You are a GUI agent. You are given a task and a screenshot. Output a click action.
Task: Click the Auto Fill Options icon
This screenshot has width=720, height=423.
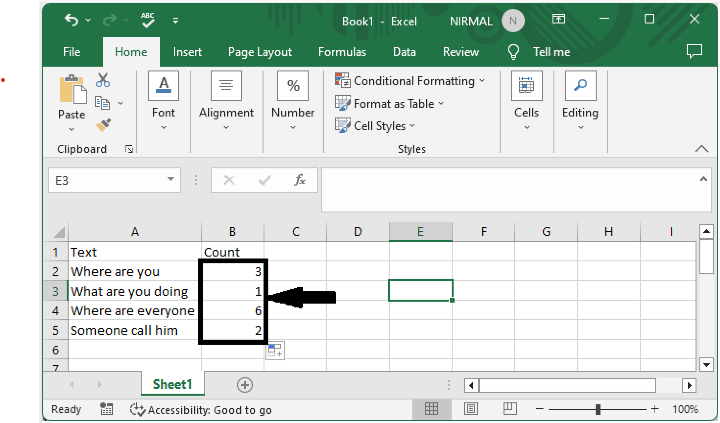click(275, 350)
